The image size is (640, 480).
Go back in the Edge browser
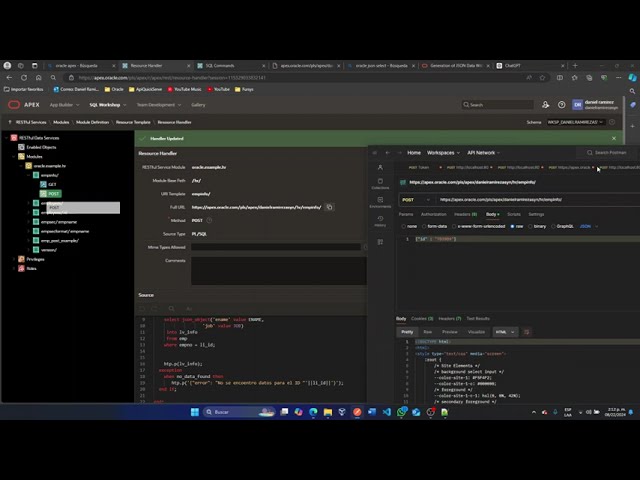(x=9, y=78)
